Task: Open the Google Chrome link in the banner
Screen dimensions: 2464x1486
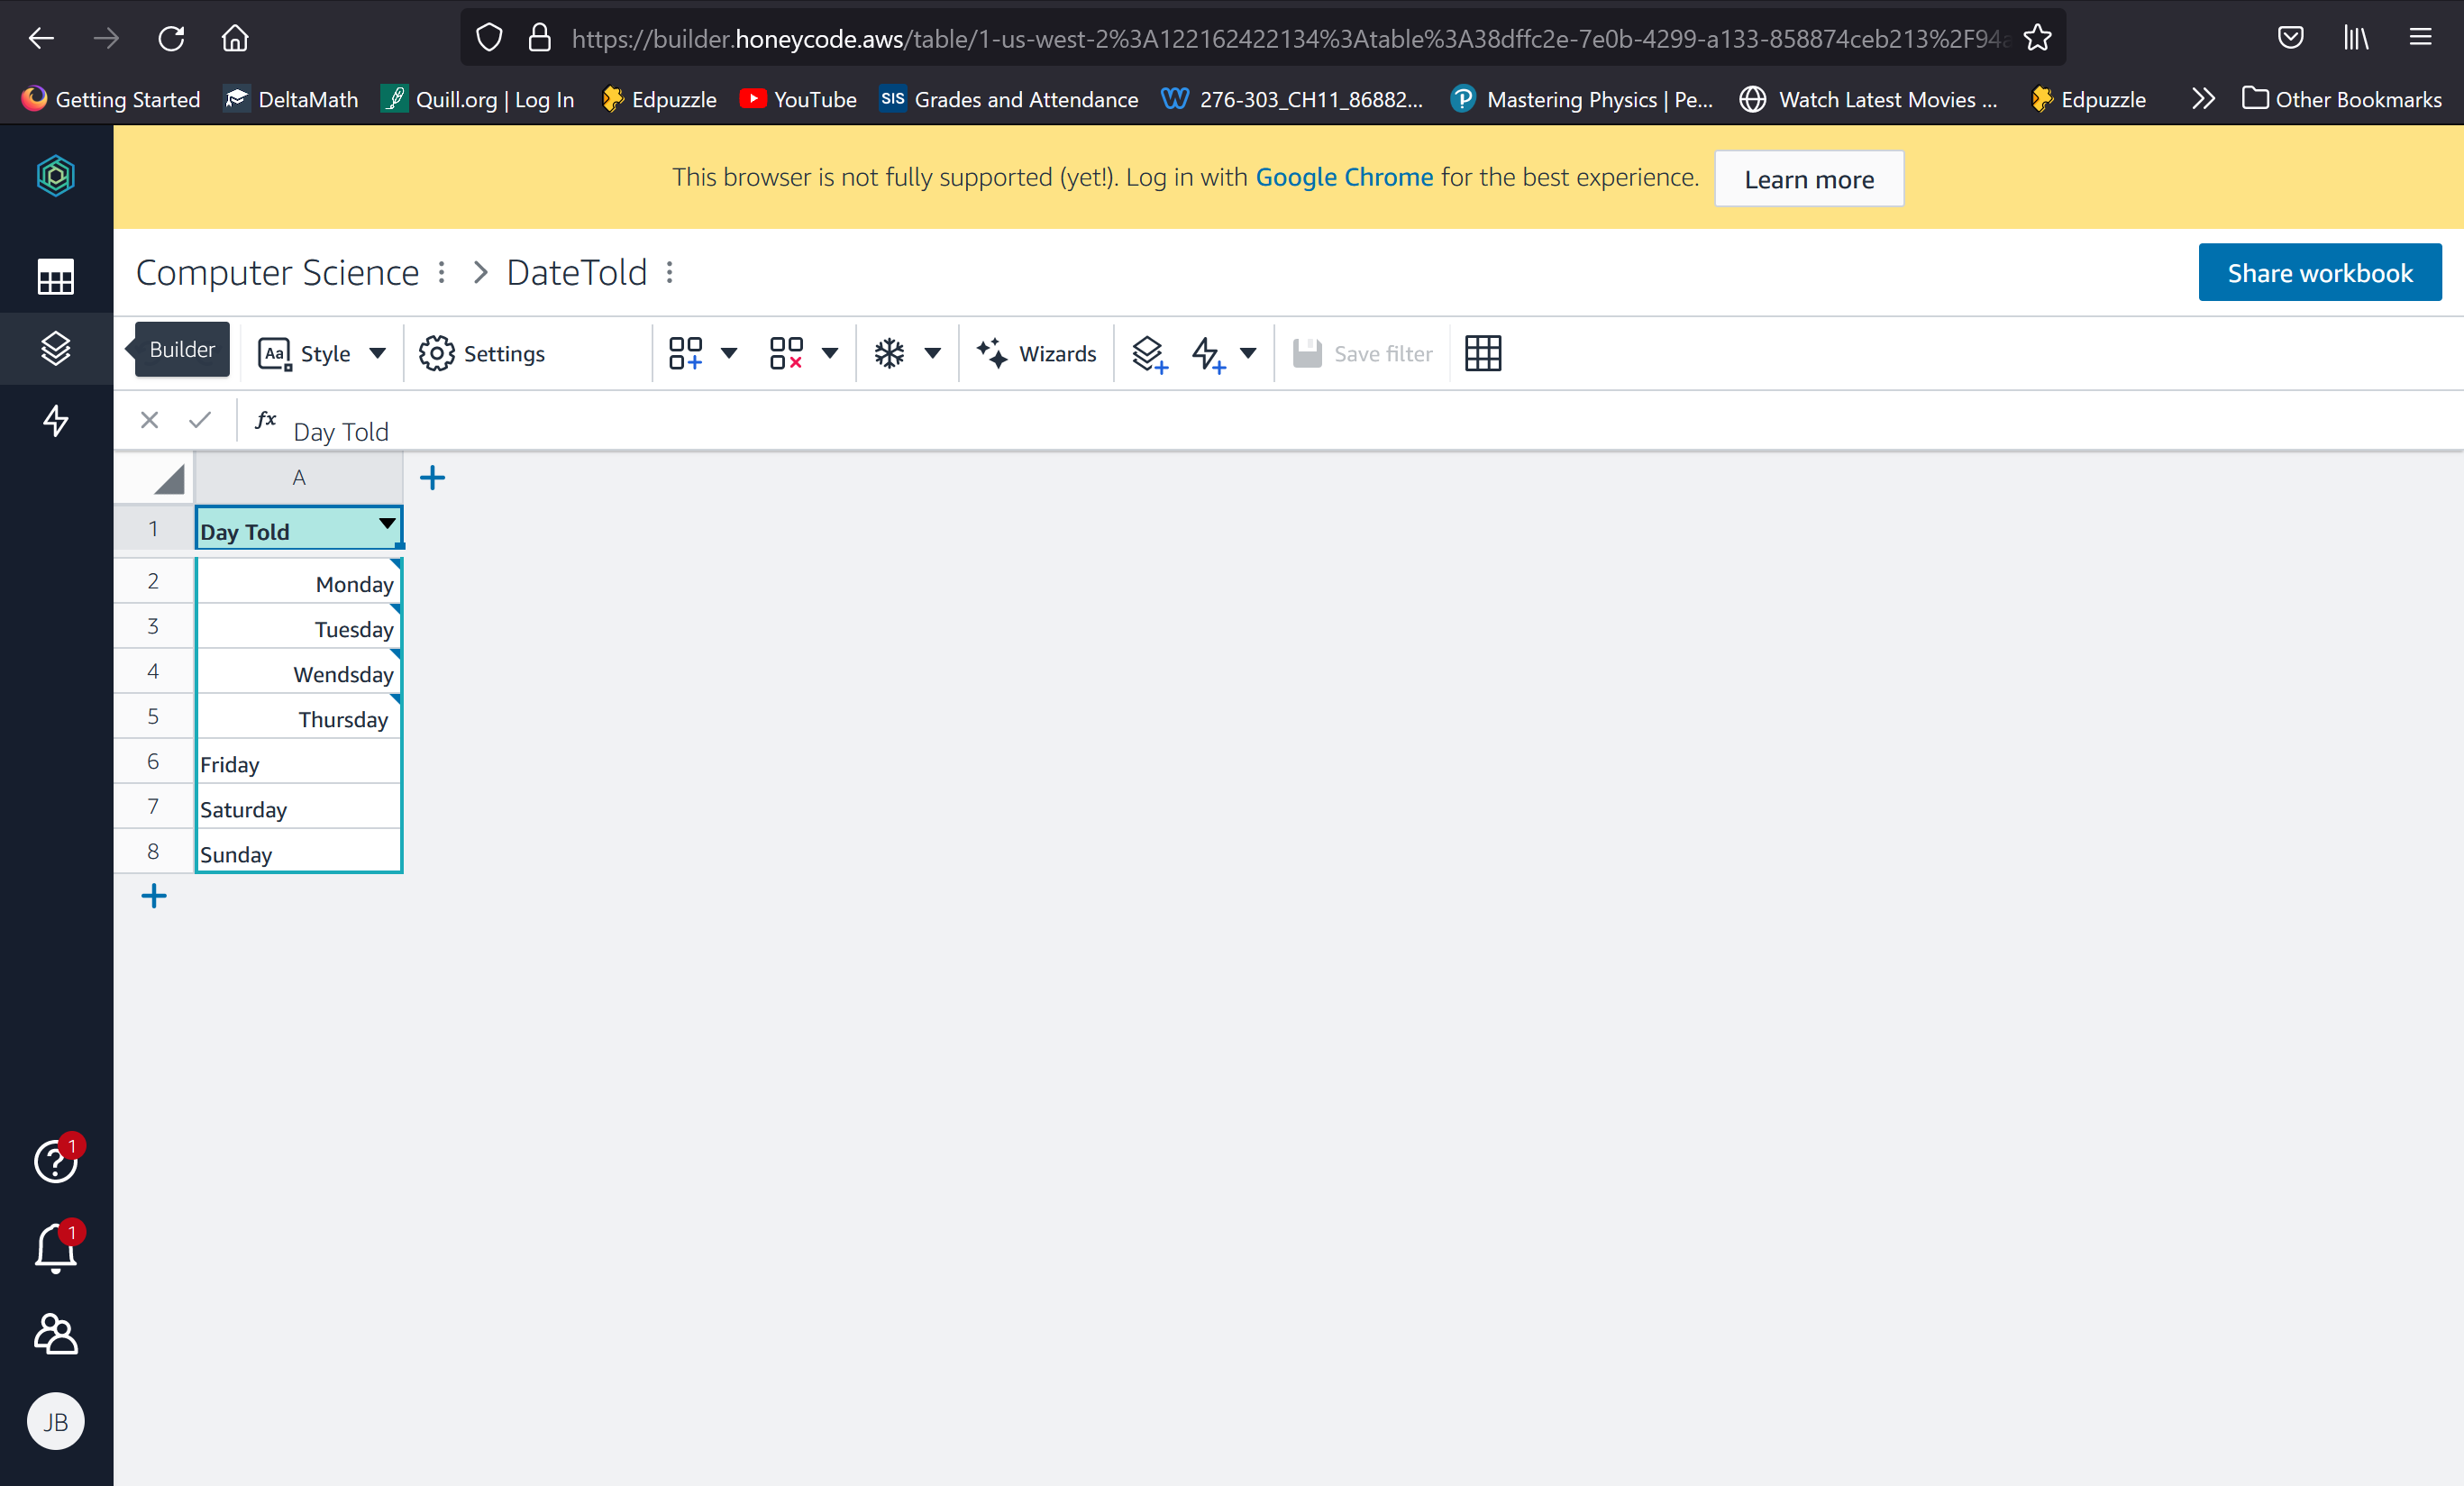Action: [1344, 177]
